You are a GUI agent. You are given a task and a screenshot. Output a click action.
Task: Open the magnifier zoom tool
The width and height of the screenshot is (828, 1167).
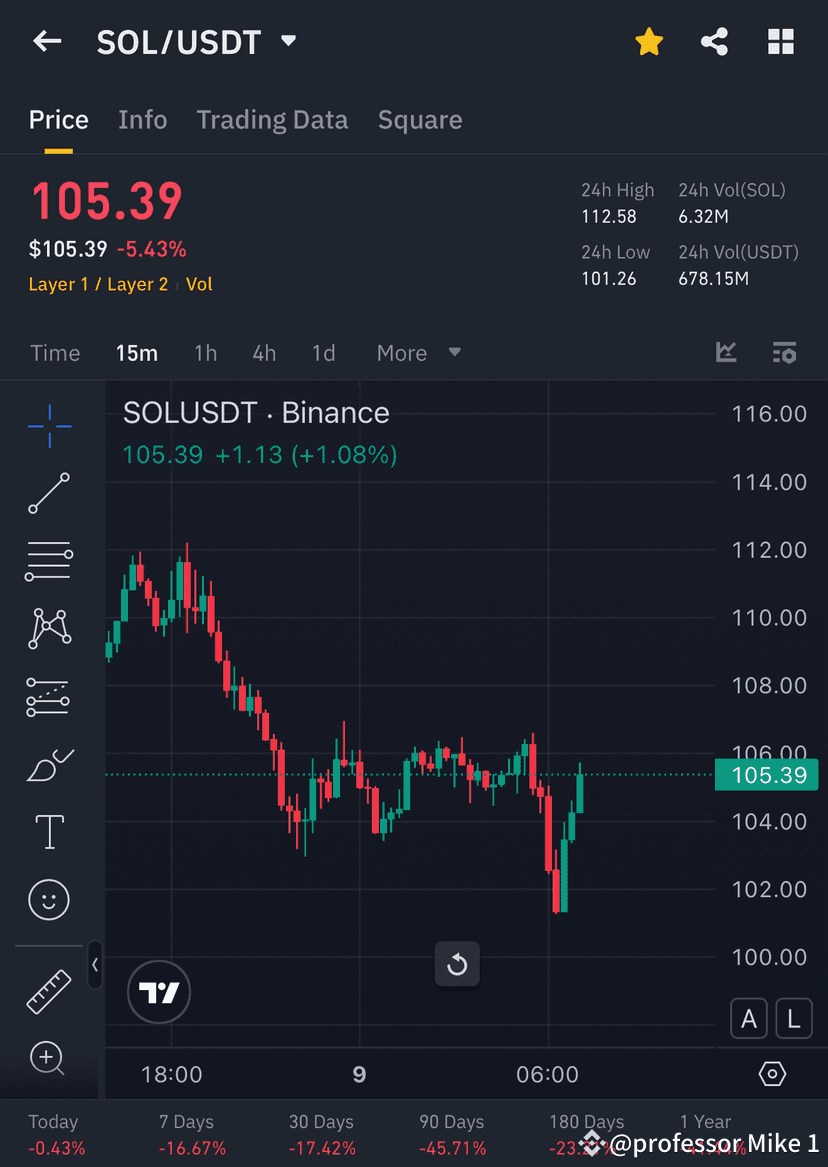(48, 1058)
